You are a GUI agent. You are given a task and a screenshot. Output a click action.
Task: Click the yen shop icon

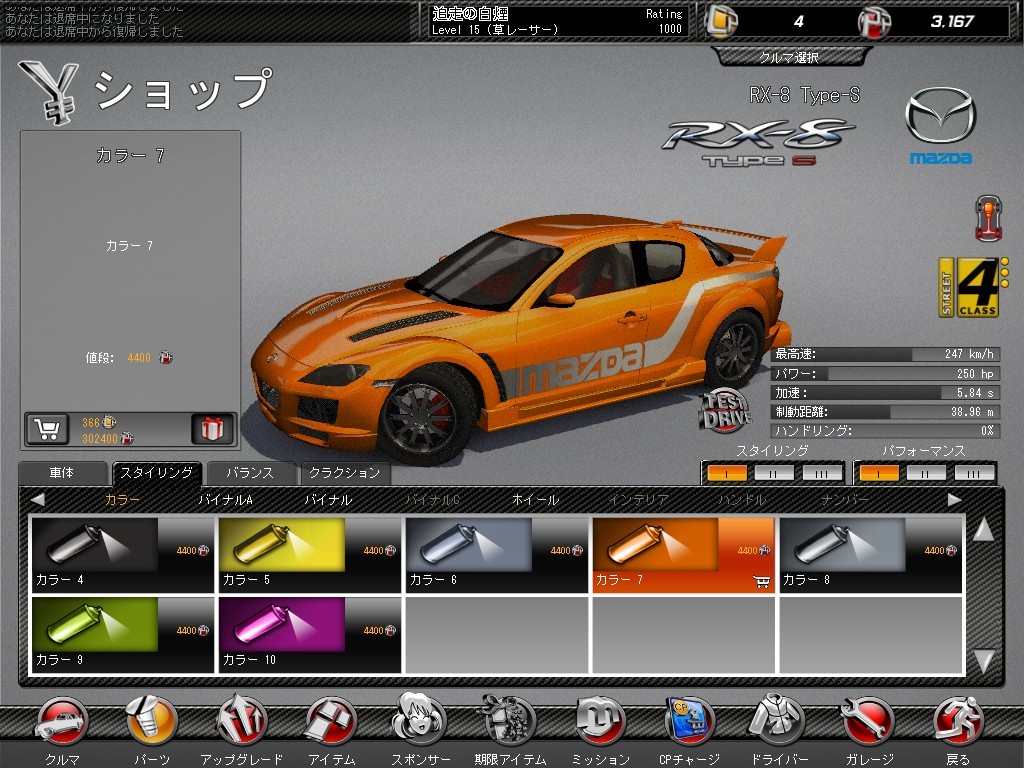click(x=48, y=91)
